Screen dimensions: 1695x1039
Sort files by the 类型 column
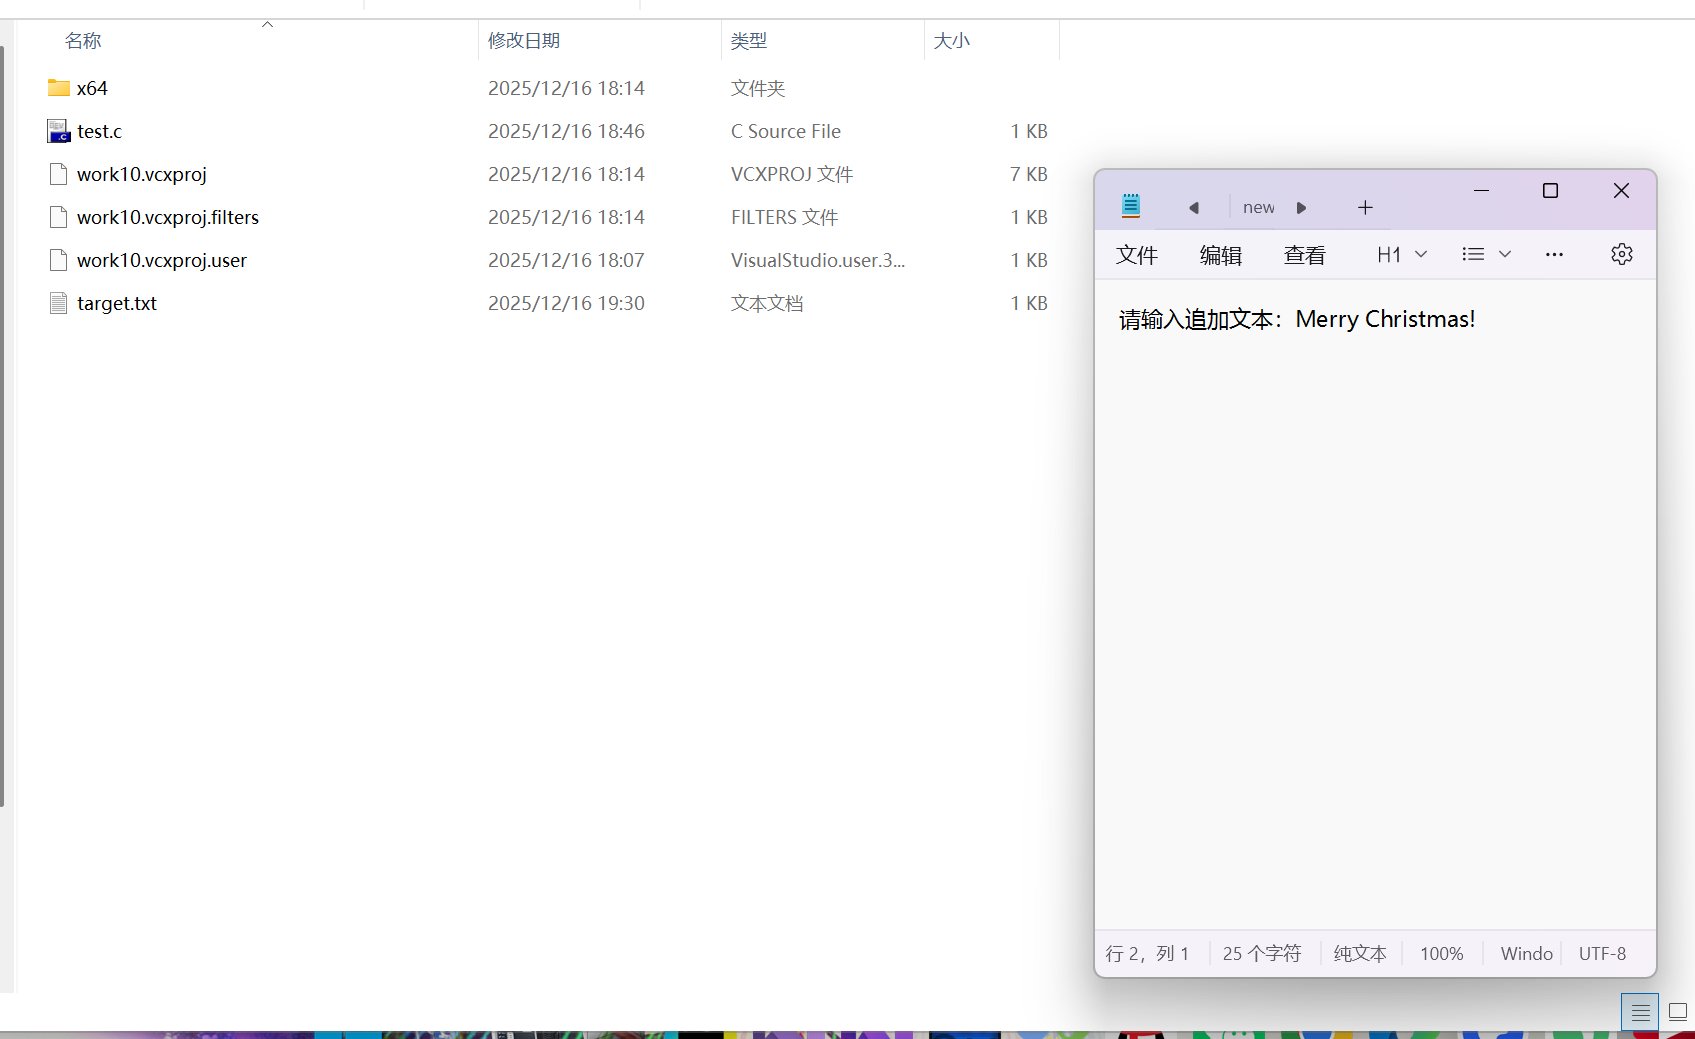point(749,41)
